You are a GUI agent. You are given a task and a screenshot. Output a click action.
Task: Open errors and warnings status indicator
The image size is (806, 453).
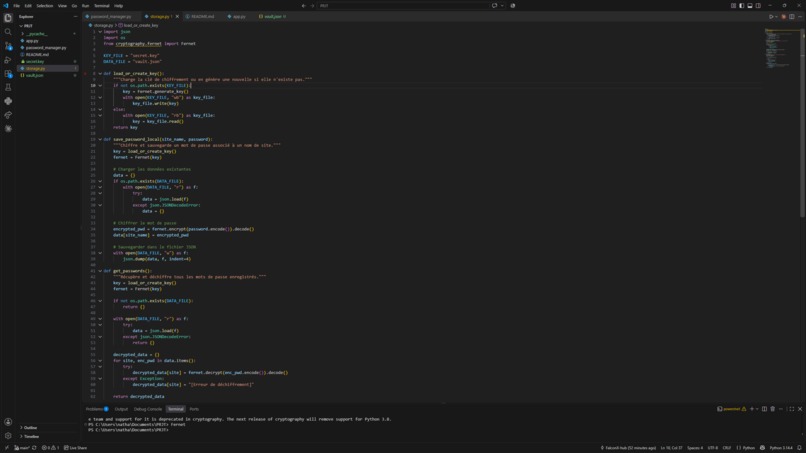[x=50, y=448]
